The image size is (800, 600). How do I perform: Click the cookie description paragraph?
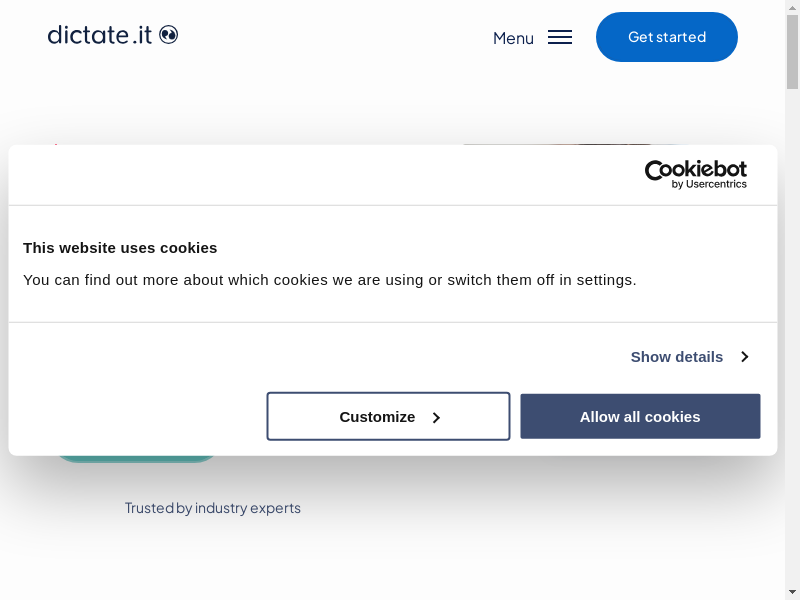click(330, 280)
